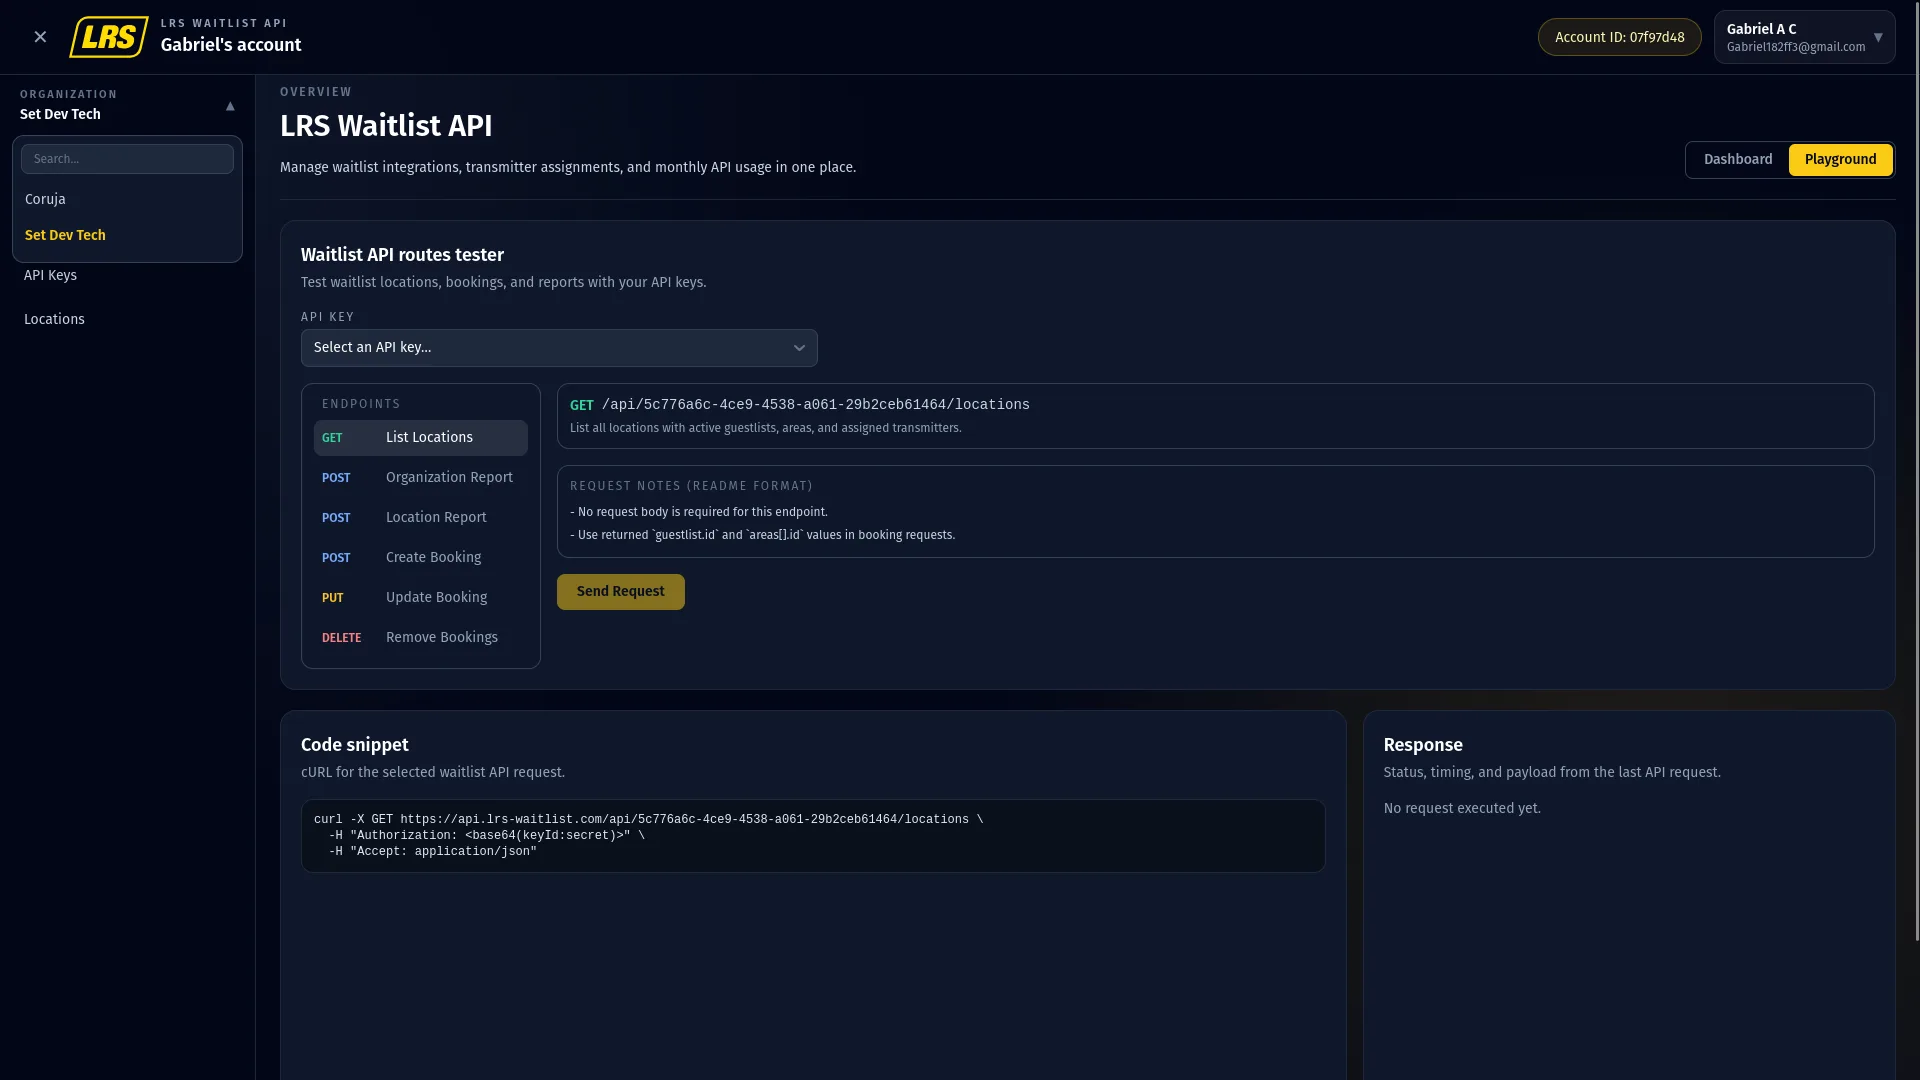Click the cURL code snippet block

(813, 836)
